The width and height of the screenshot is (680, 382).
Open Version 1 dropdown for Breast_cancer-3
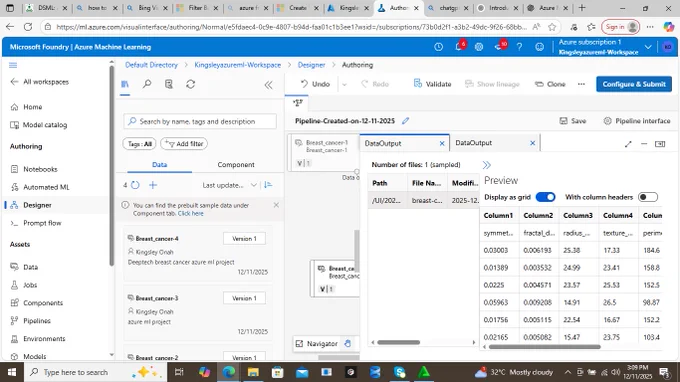click(244, 298)
